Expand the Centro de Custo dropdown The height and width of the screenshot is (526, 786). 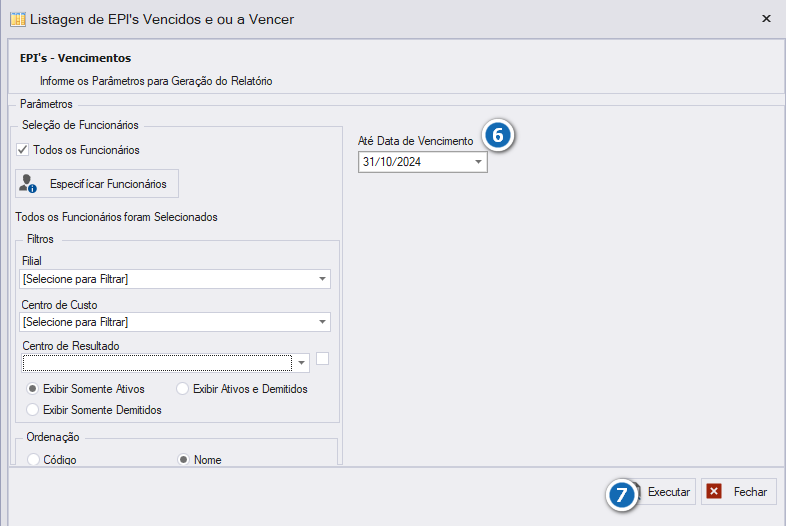click(322, 322)
